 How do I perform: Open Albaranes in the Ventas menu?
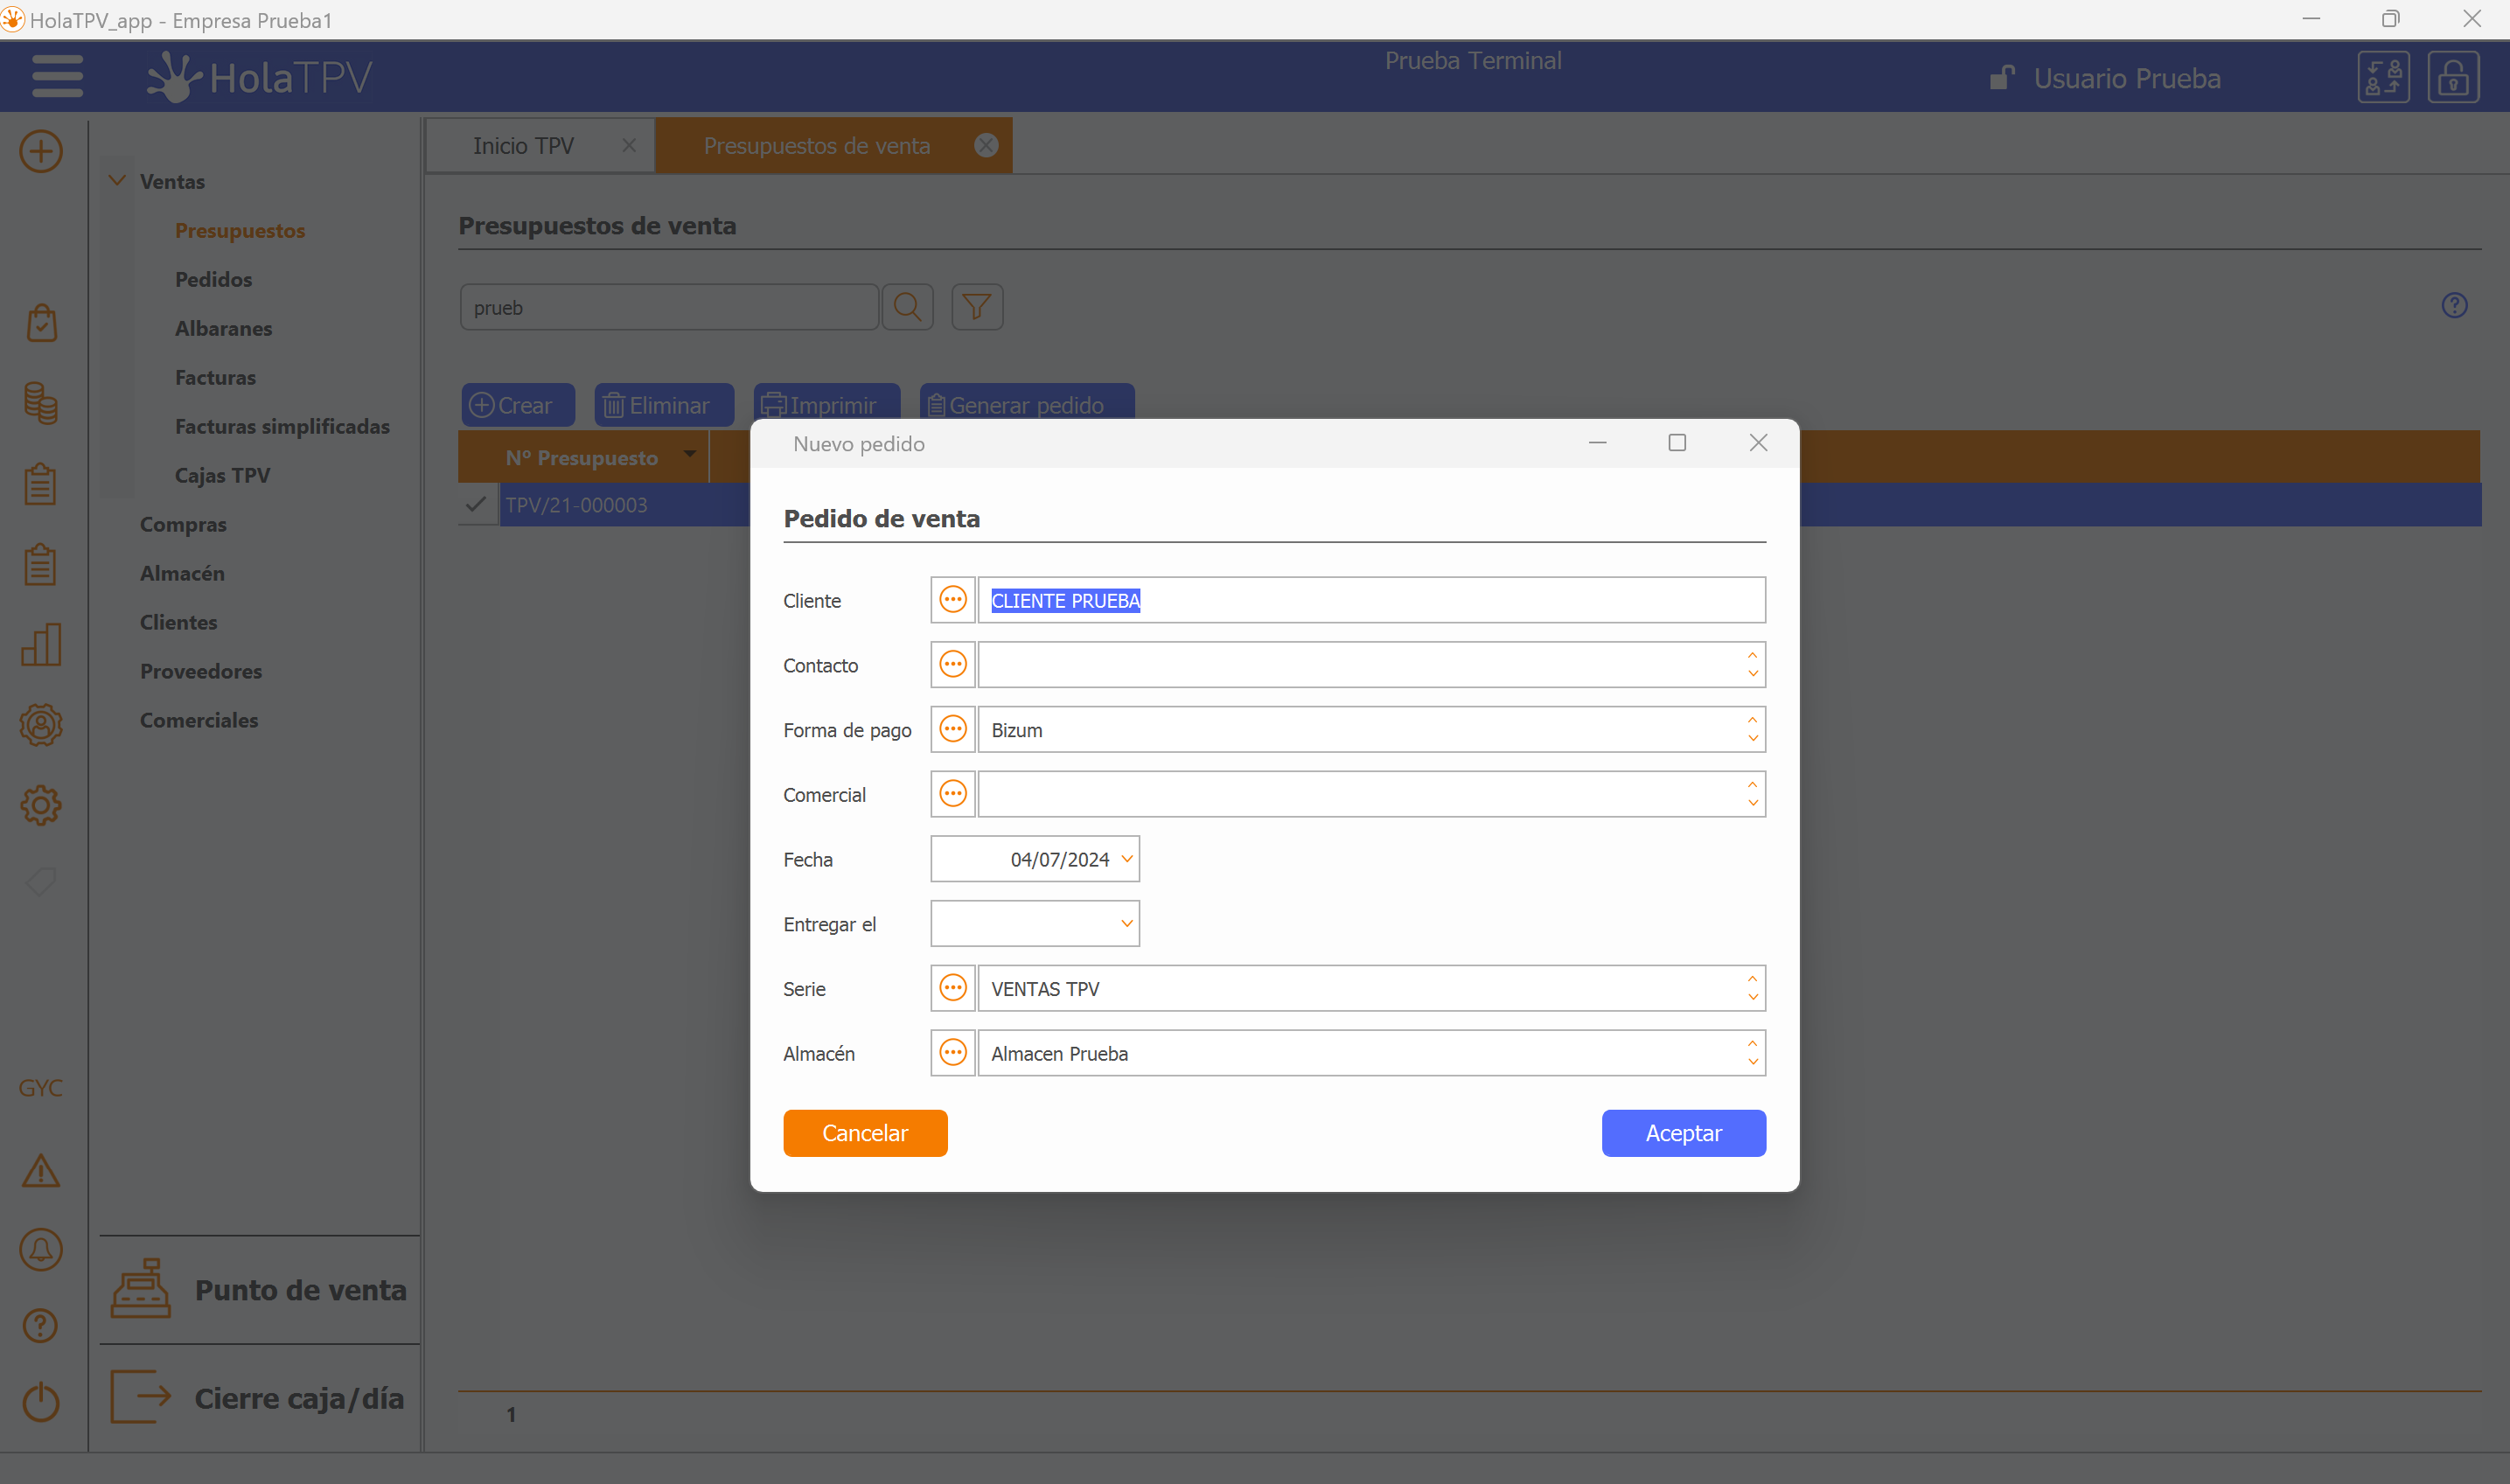223,328
